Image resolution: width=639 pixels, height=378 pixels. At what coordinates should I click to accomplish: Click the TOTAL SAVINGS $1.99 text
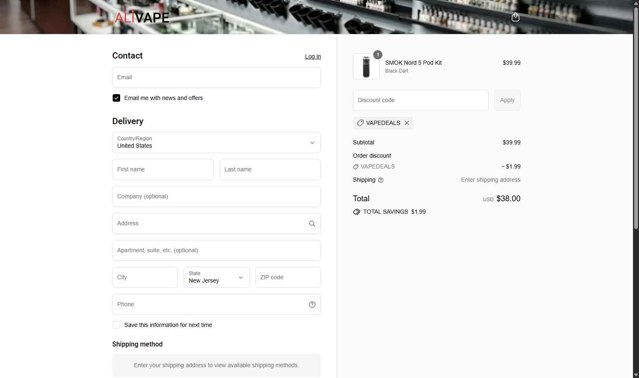pos(394,212)
